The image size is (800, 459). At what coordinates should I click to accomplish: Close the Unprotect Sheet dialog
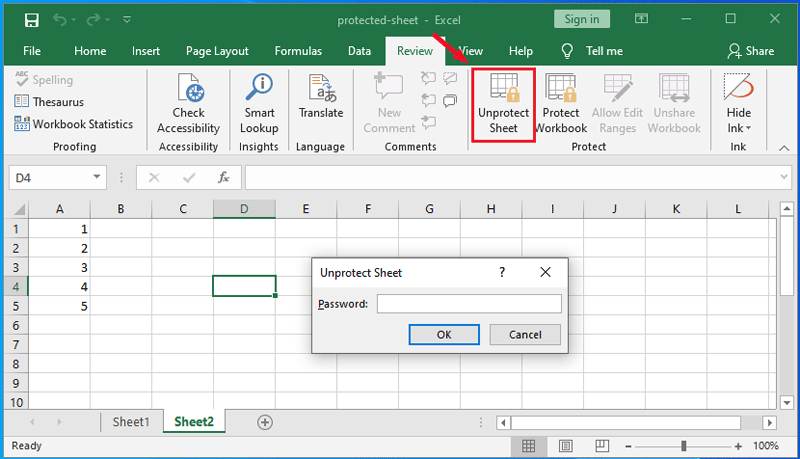(545, 272)
